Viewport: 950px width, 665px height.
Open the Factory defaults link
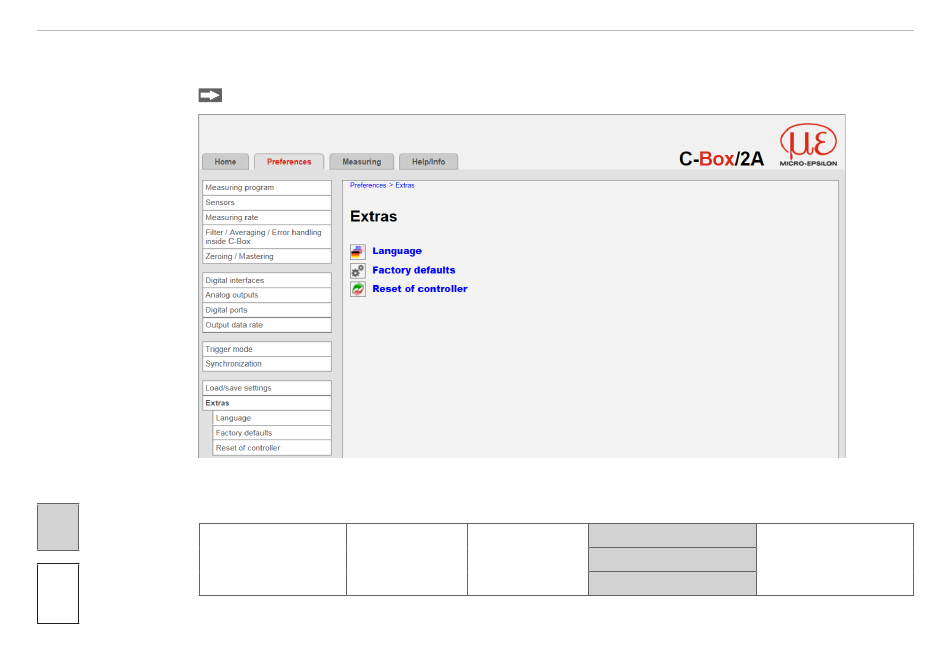tap(414, 270)
